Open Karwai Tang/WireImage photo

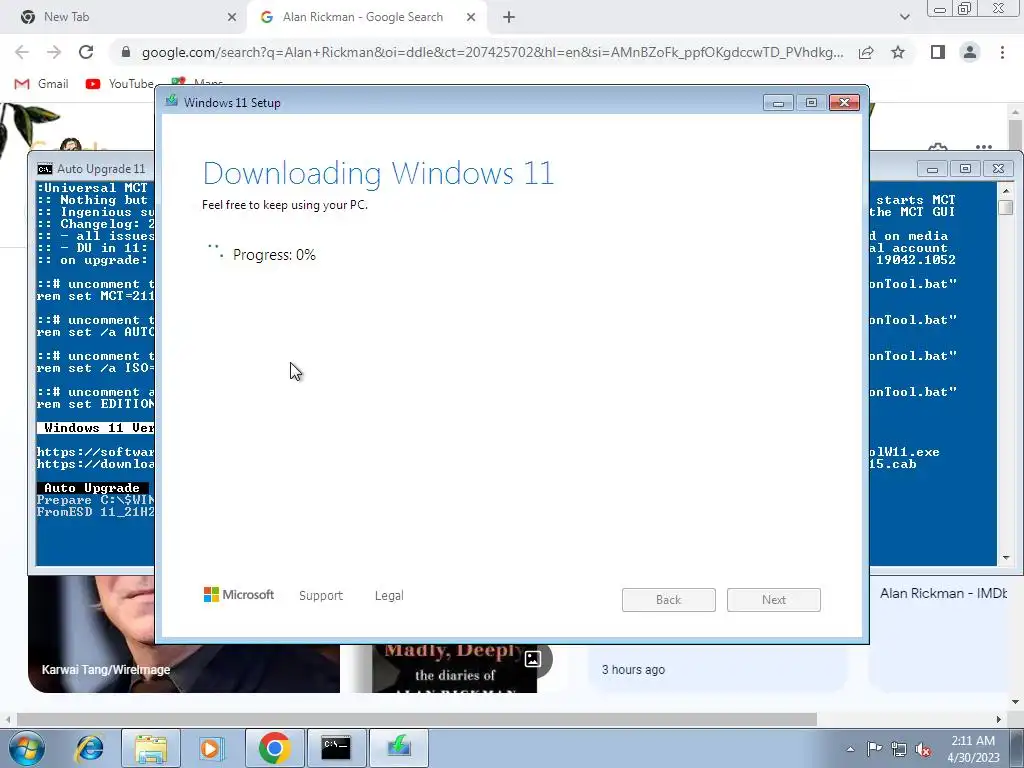point(184,634)
